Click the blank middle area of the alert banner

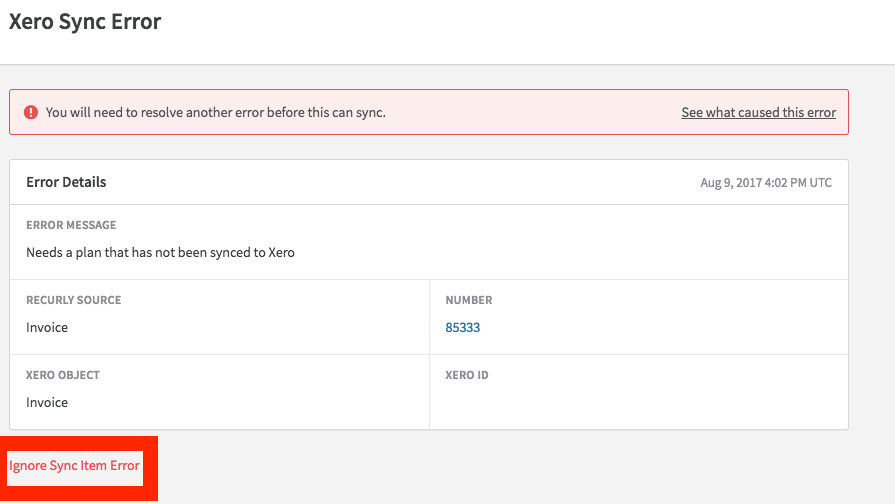[530, 113]
